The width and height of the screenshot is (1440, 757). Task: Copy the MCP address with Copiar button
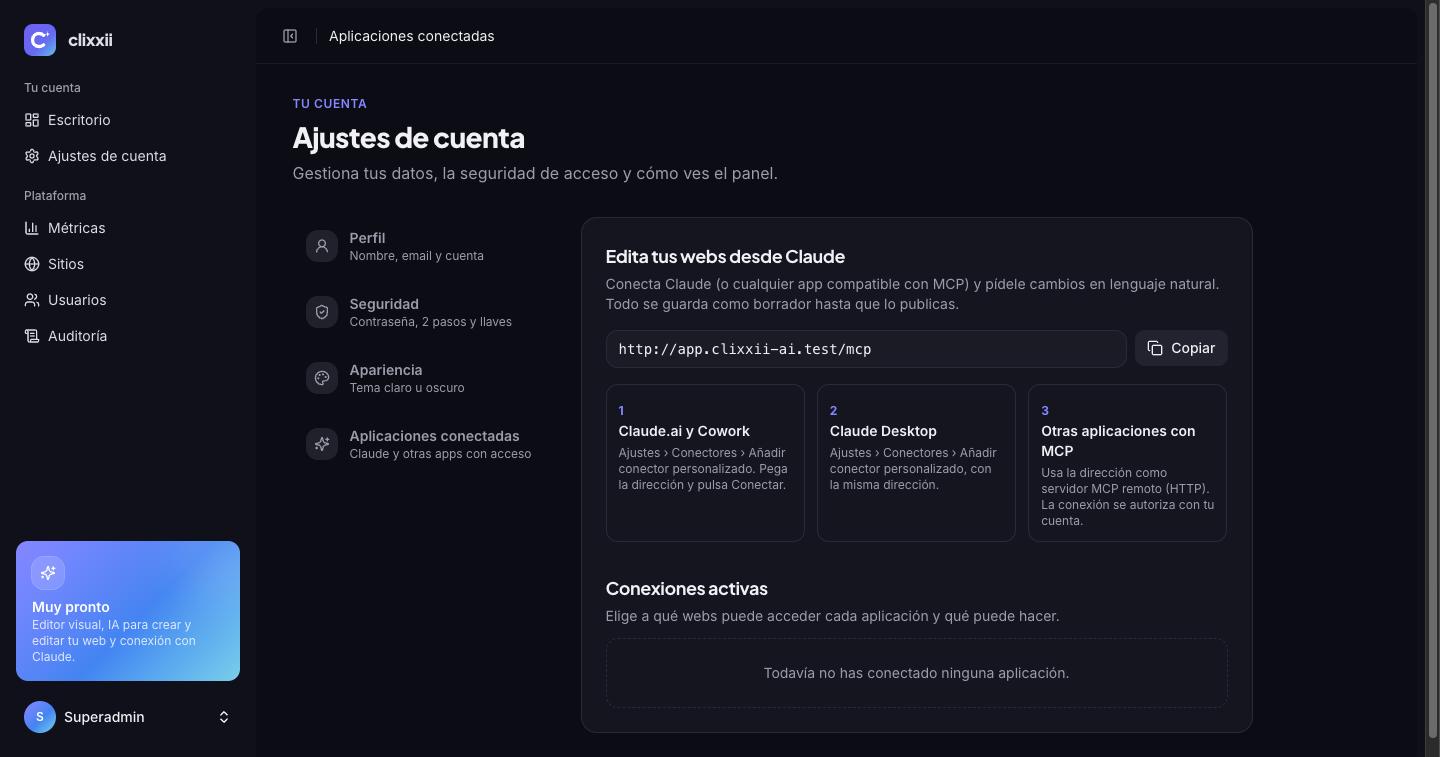[x=1181, y=348]
